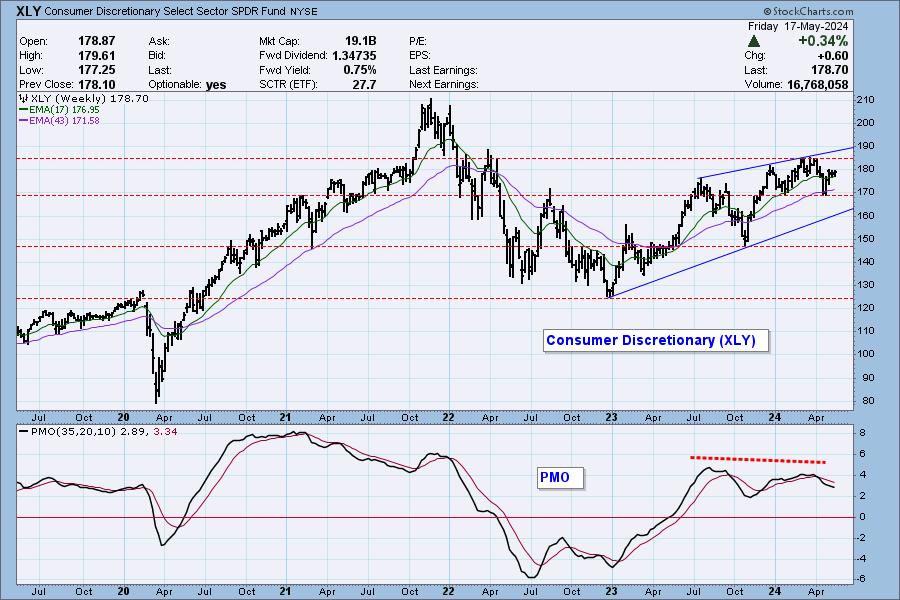900x600 pixels.
Task: Click the EMA(43) 171.58 legend entry
Action: pos(64,121)
